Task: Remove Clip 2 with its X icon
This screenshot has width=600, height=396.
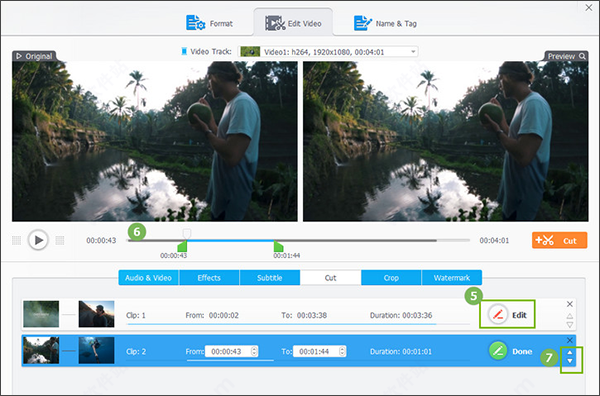Action: tap(570, 340)
